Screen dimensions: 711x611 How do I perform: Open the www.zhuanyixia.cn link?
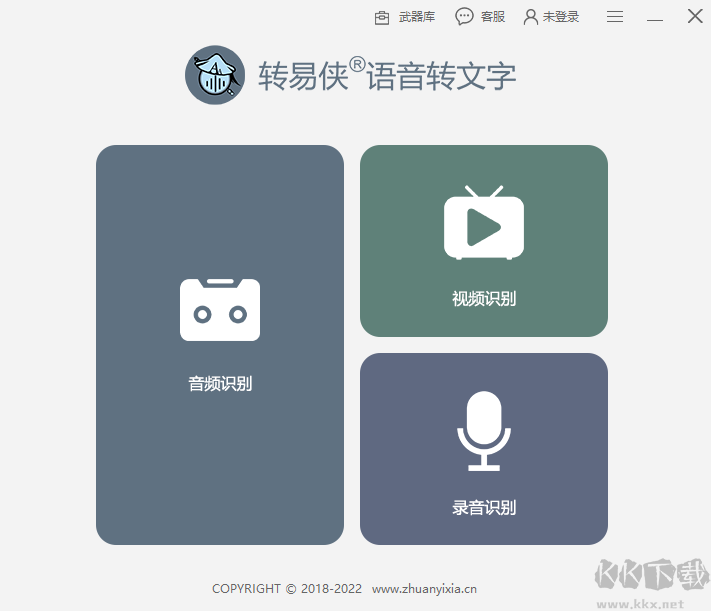[424, 589]
